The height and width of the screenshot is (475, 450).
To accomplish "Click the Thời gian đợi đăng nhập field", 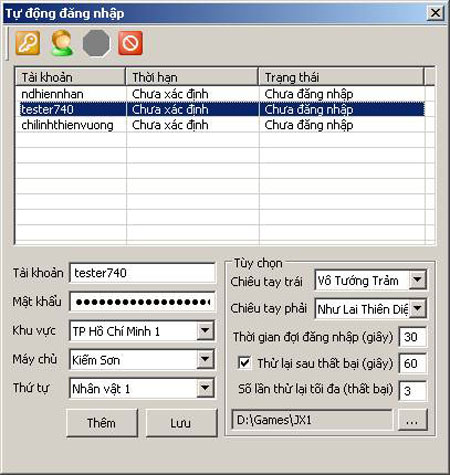I will [413, 337].
